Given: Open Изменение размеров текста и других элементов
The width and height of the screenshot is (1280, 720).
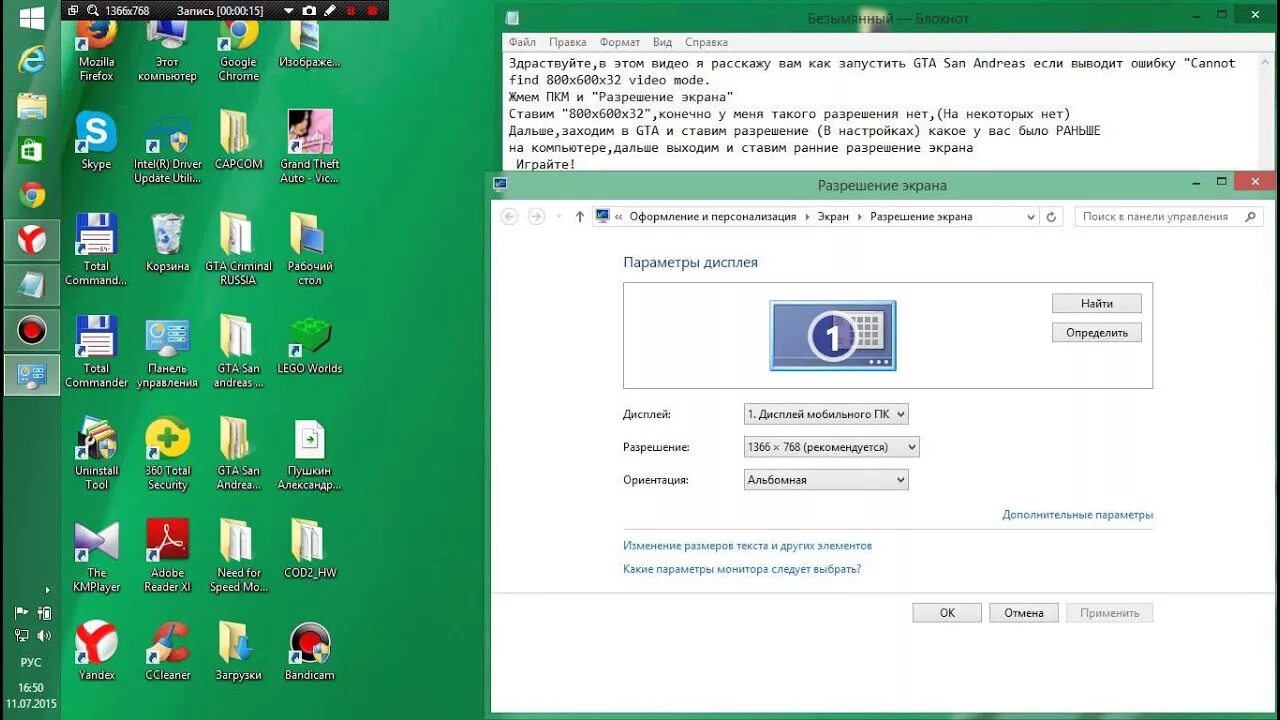Looking at the screenshot, I should pyautogui.click(x=747, y=546).
